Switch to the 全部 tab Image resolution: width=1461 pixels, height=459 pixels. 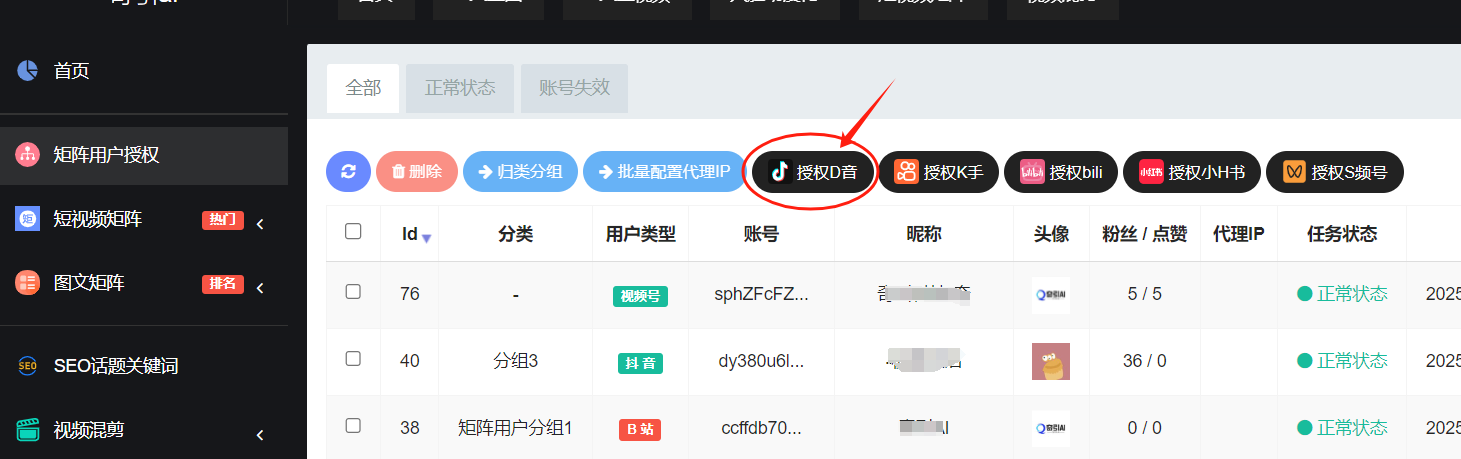click(363, 88)
